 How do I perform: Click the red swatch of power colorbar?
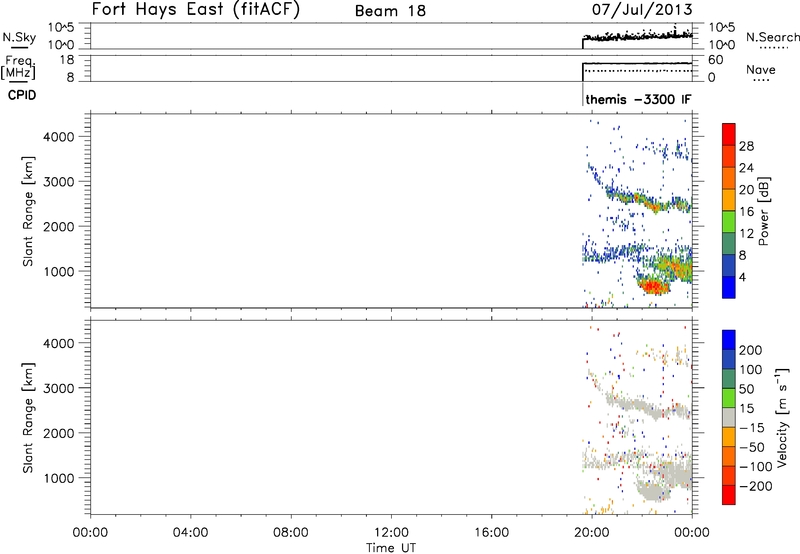(729, 134)
